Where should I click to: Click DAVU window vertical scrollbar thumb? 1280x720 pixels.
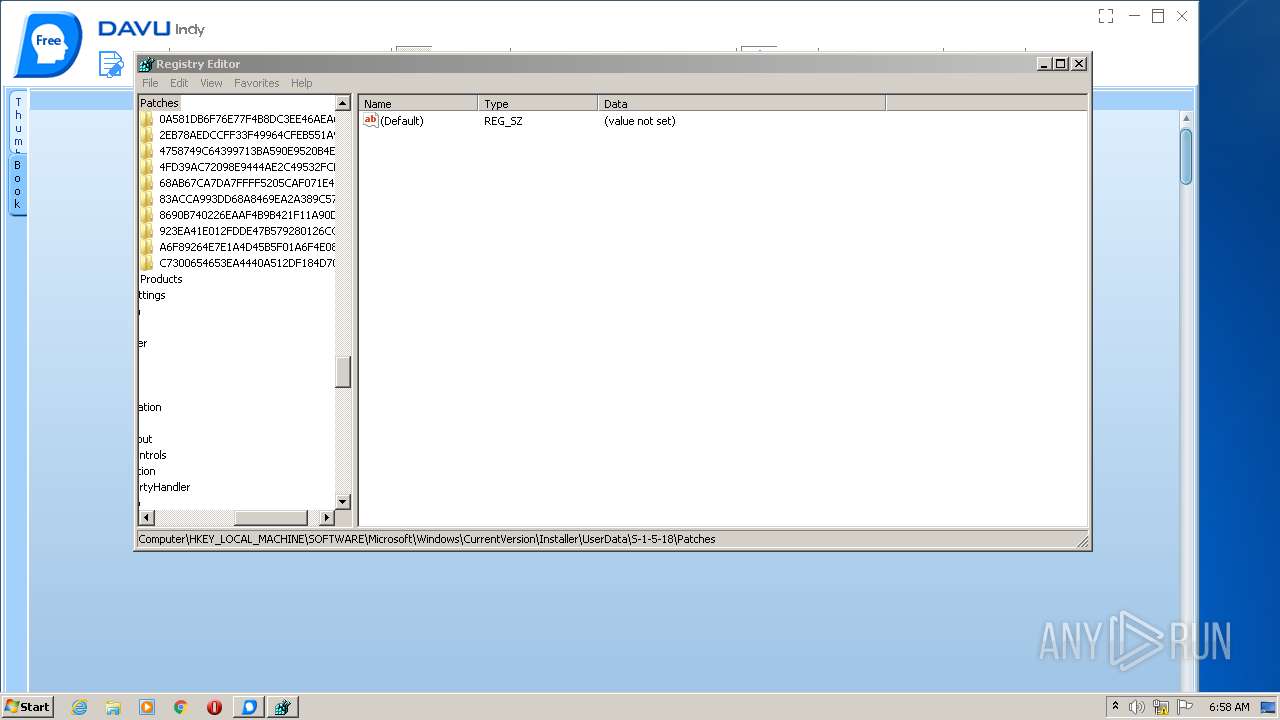tap(1186, 157)
